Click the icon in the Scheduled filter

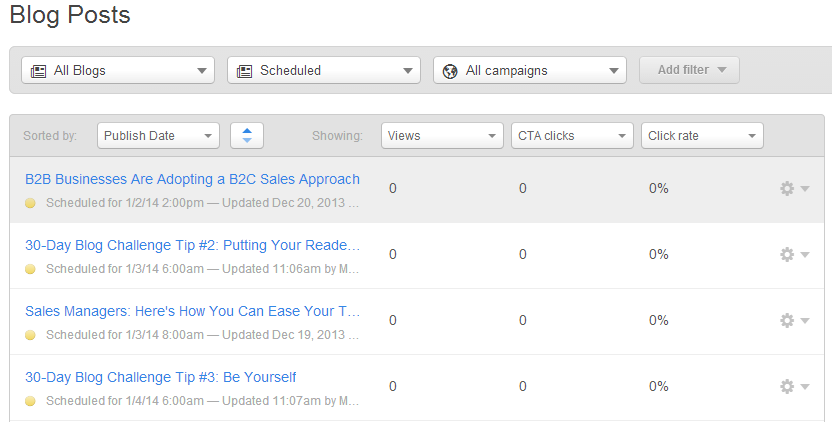click(x=244, y=71)
